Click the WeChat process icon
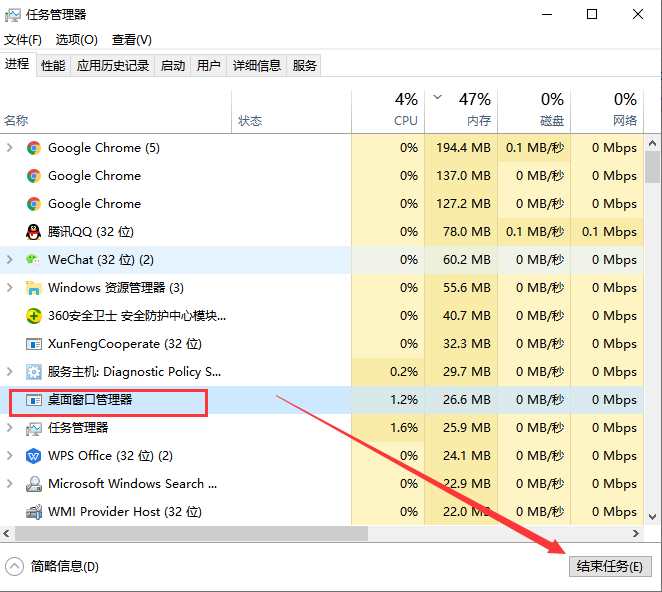Viewport: 662px width, 592px height. tap(33, 259)
